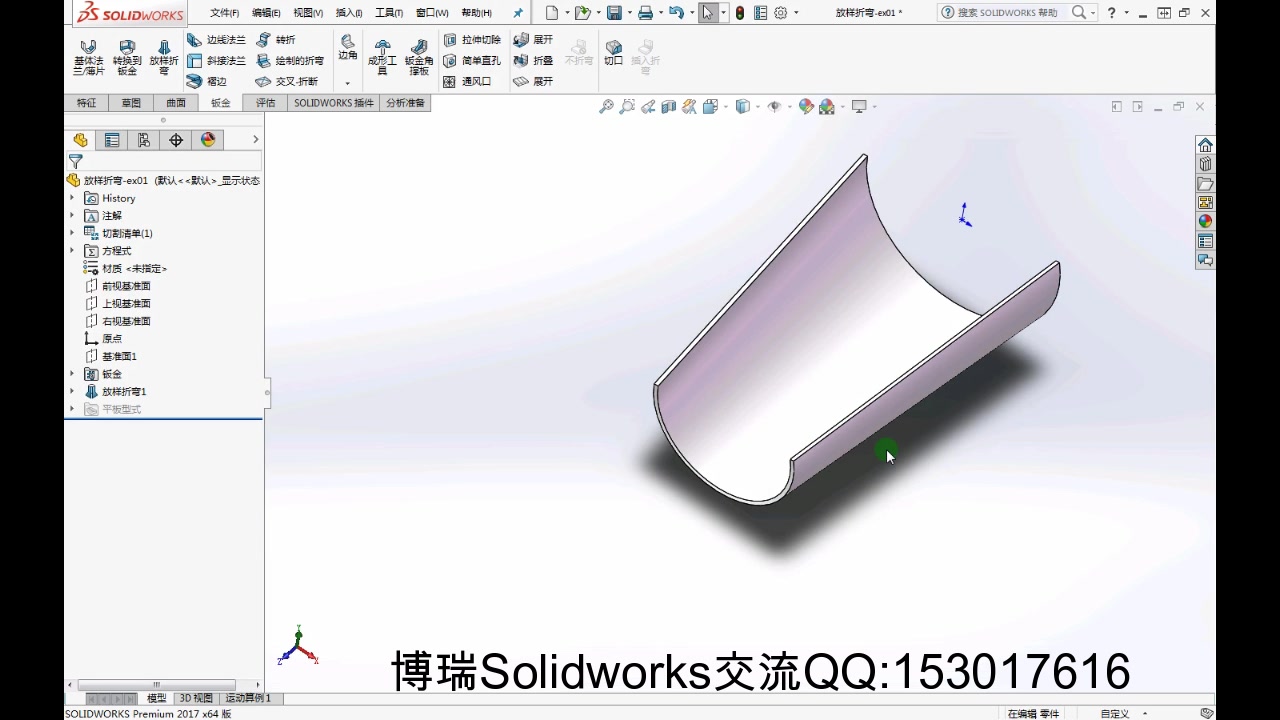Click the 转折 jog tool

click(x=276, y=40)
